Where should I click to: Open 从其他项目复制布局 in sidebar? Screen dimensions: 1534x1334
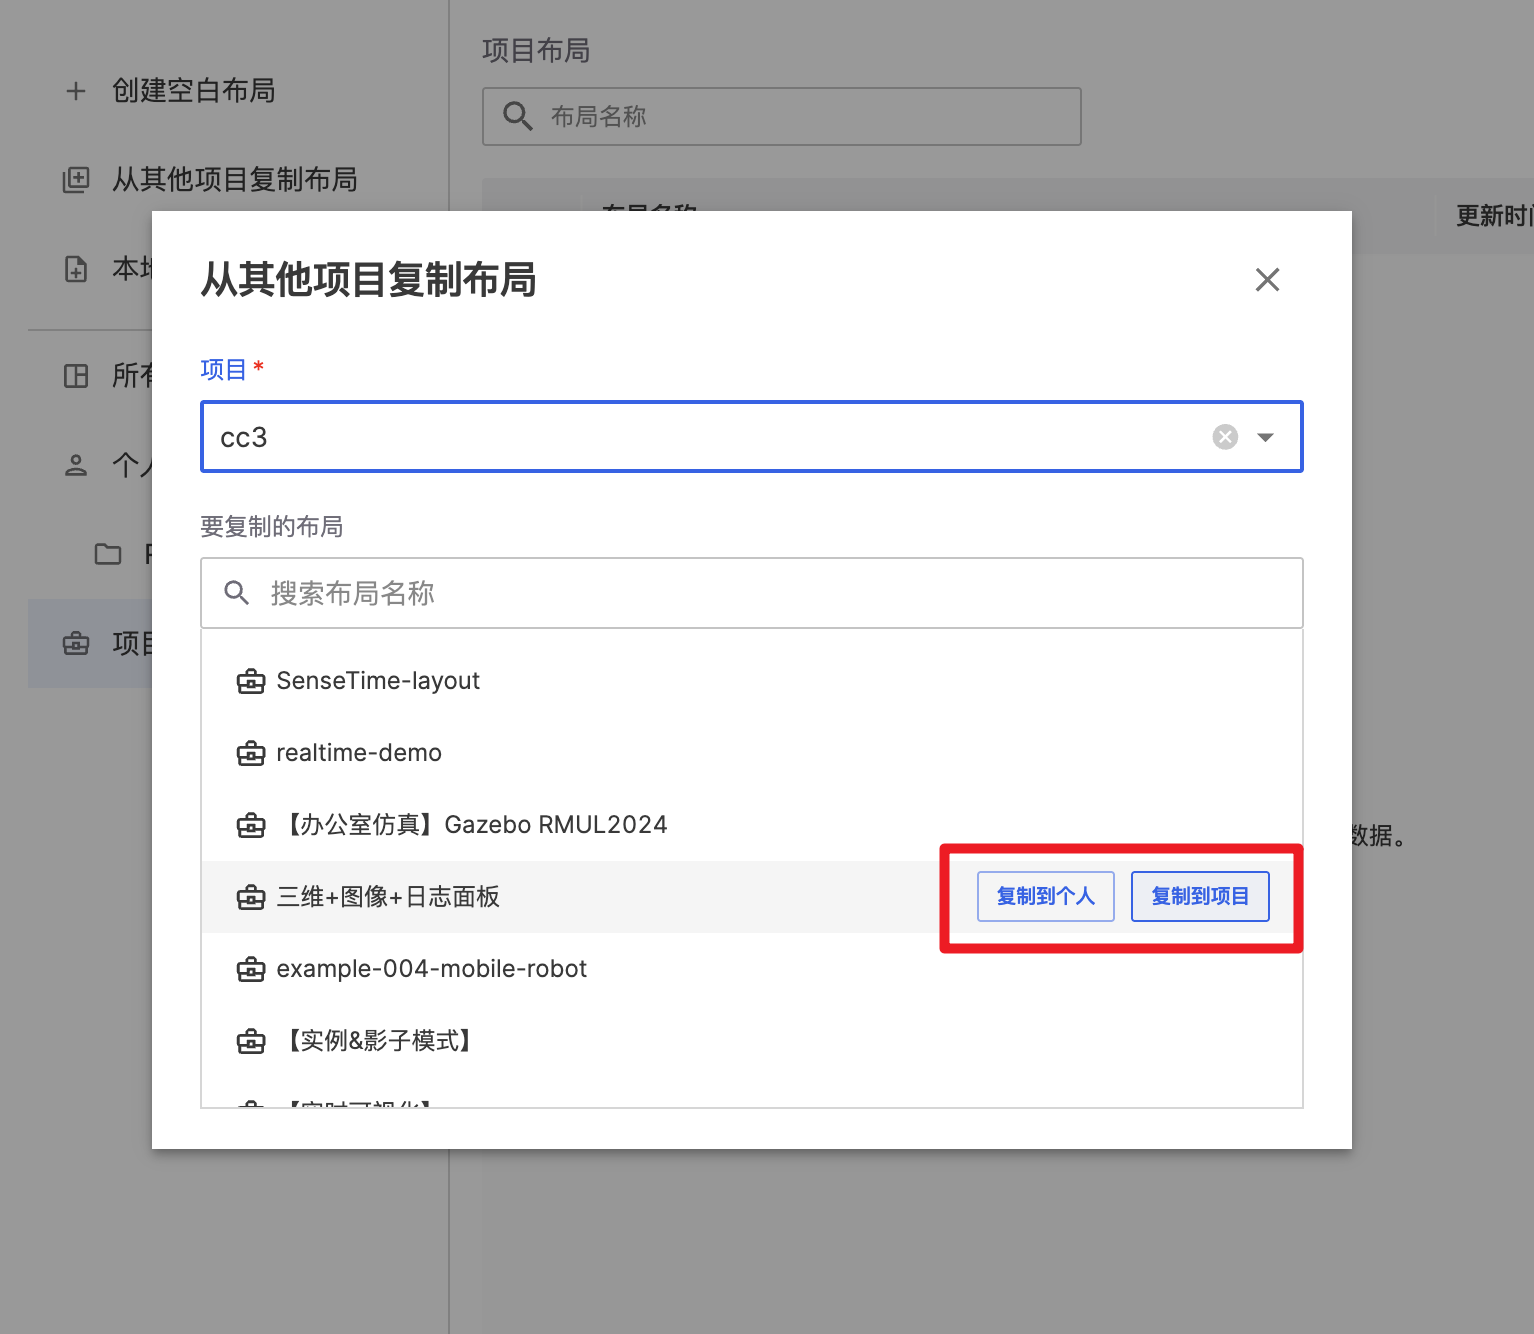(x=234, y=180)
